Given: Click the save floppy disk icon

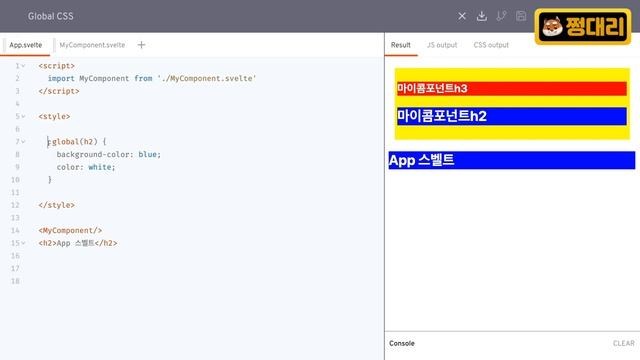Looking at the screenshot, I should click(x=521, y=16).
